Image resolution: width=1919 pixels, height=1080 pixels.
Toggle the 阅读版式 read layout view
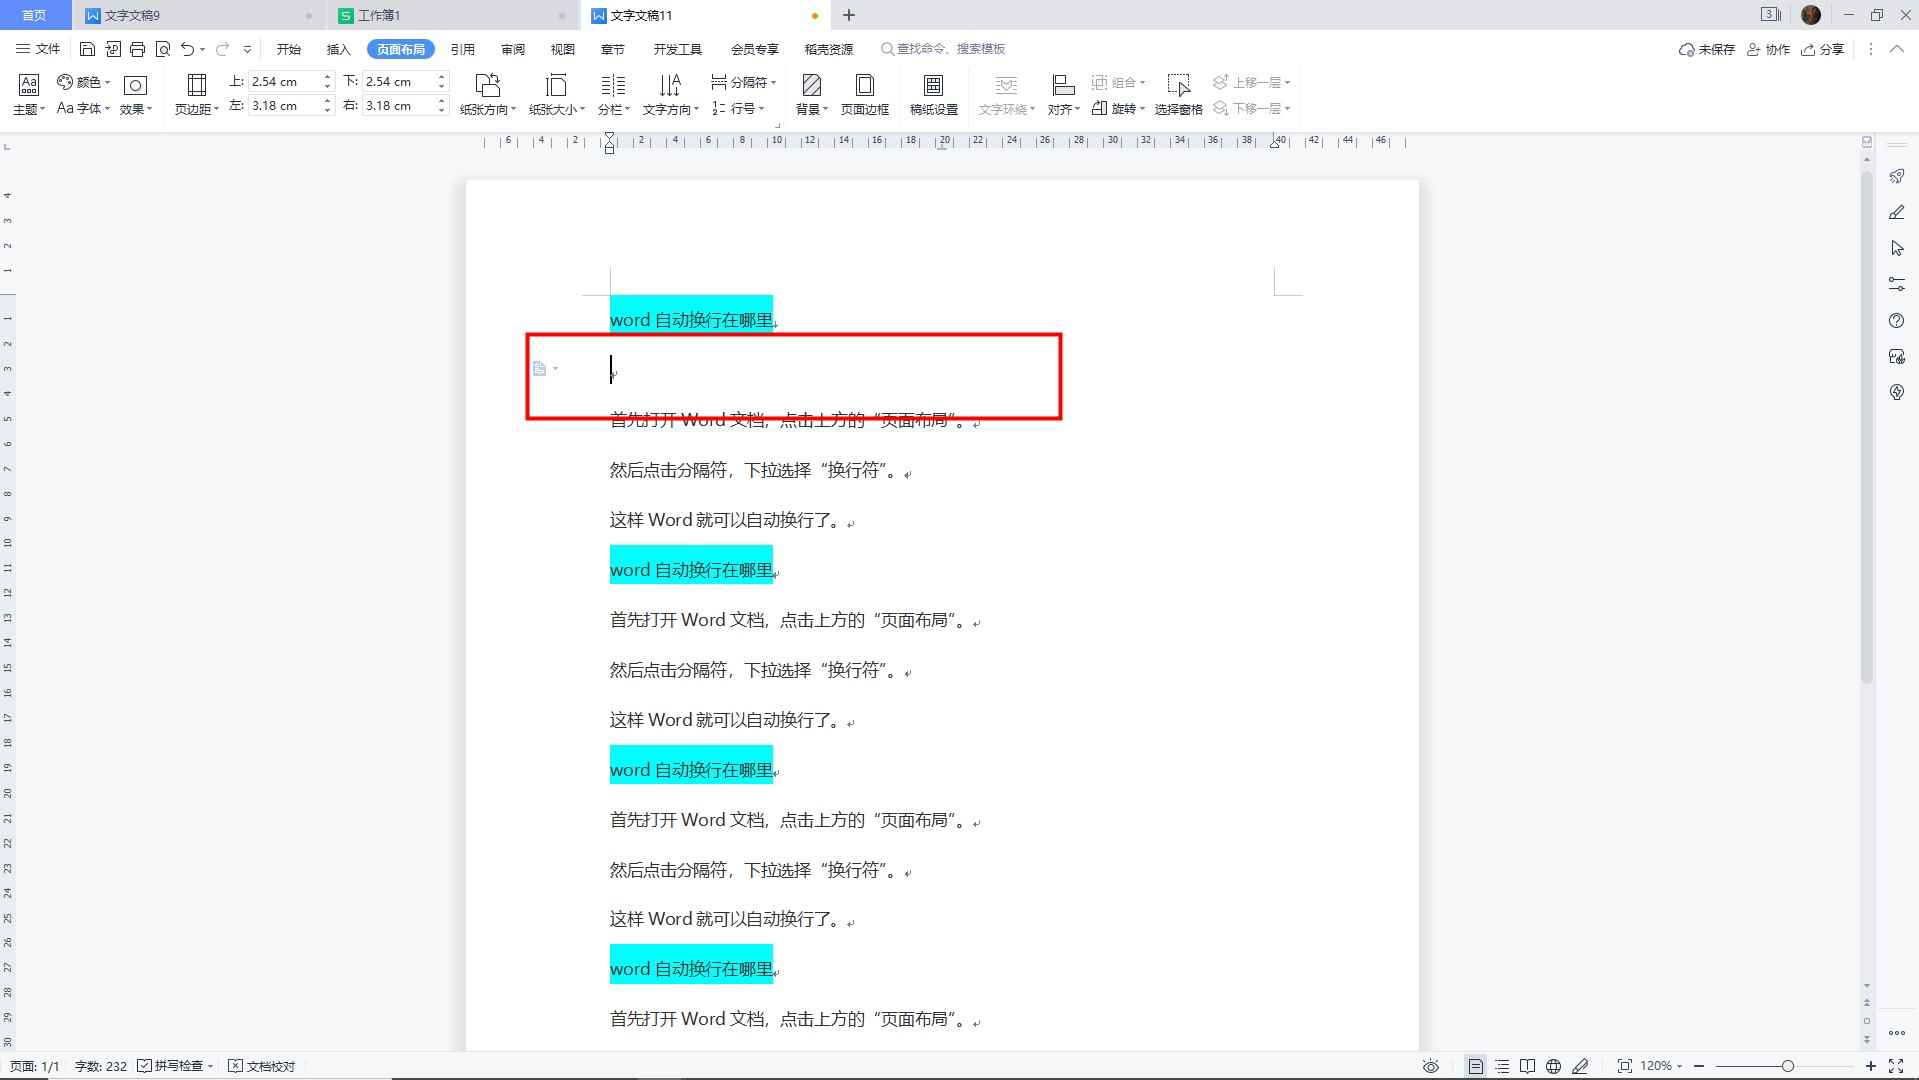coord(1530,1066)
